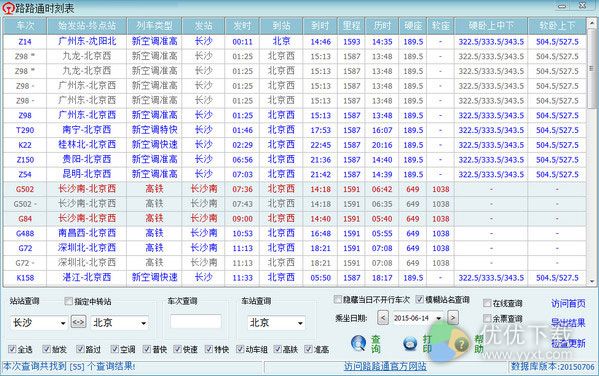Minimize the 路路通时刻表 window
The height and width of the screenshot is (376, 599).
click(562, 6)
